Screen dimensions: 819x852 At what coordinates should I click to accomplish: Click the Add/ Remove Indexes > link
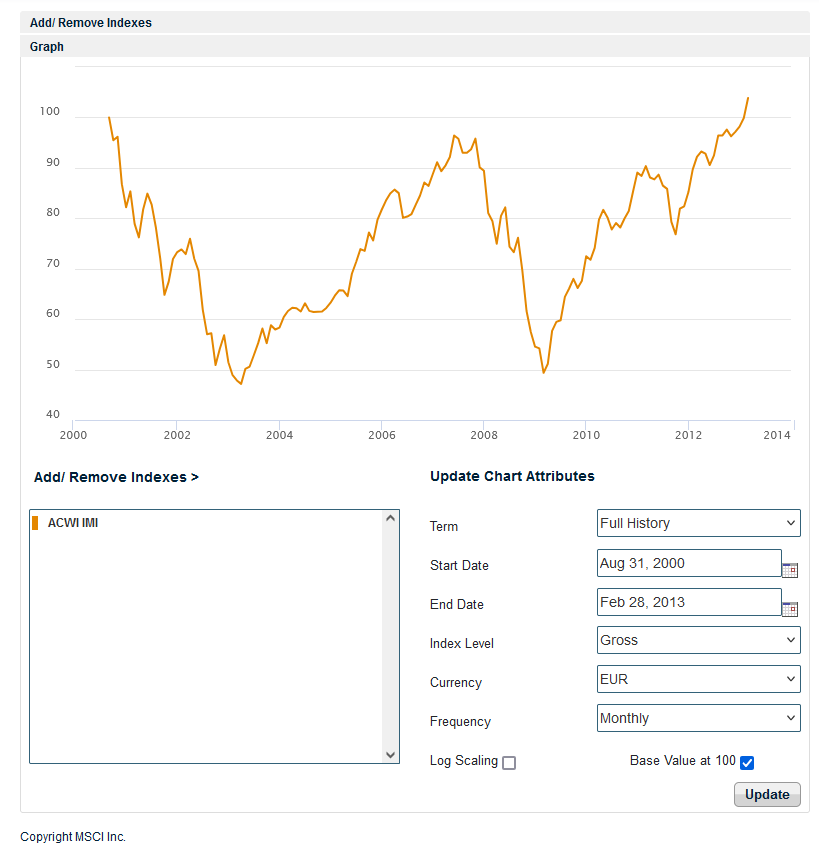116,477
